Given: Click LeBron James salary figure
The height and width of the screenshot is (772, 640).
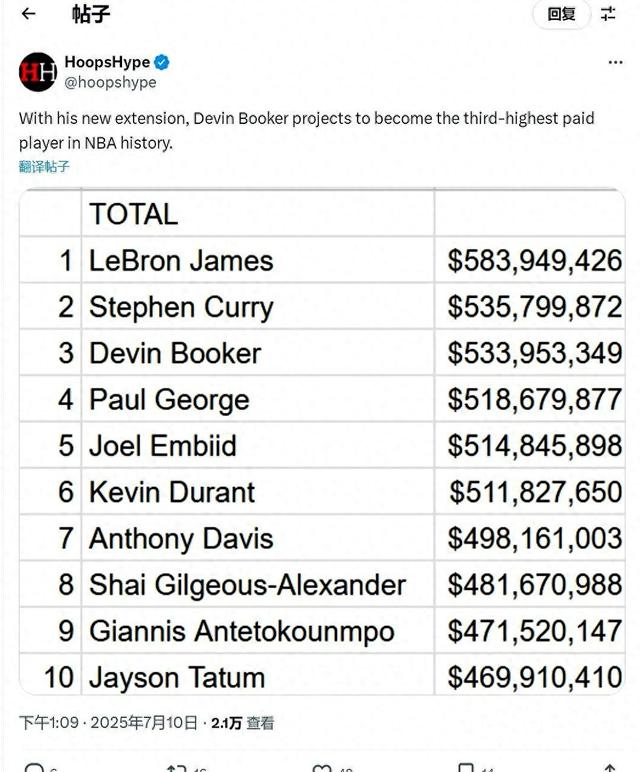Looking at the screenshot, I should (x=535, y=260).
